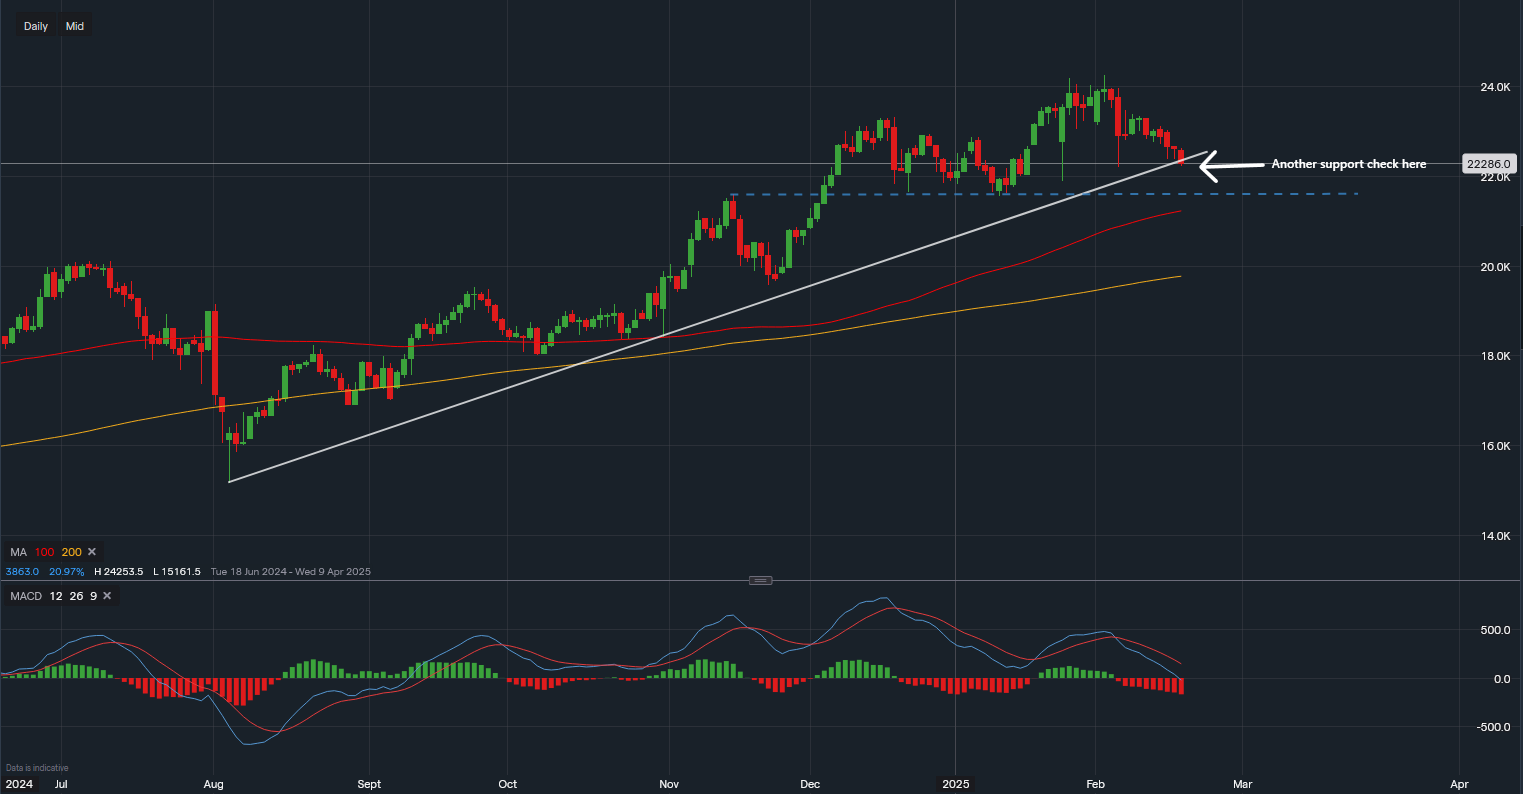The image size is (1523, 794).
Task: Close the MACD indicator using its X icon
Action: pyautogui.click(x=107, y=596)
